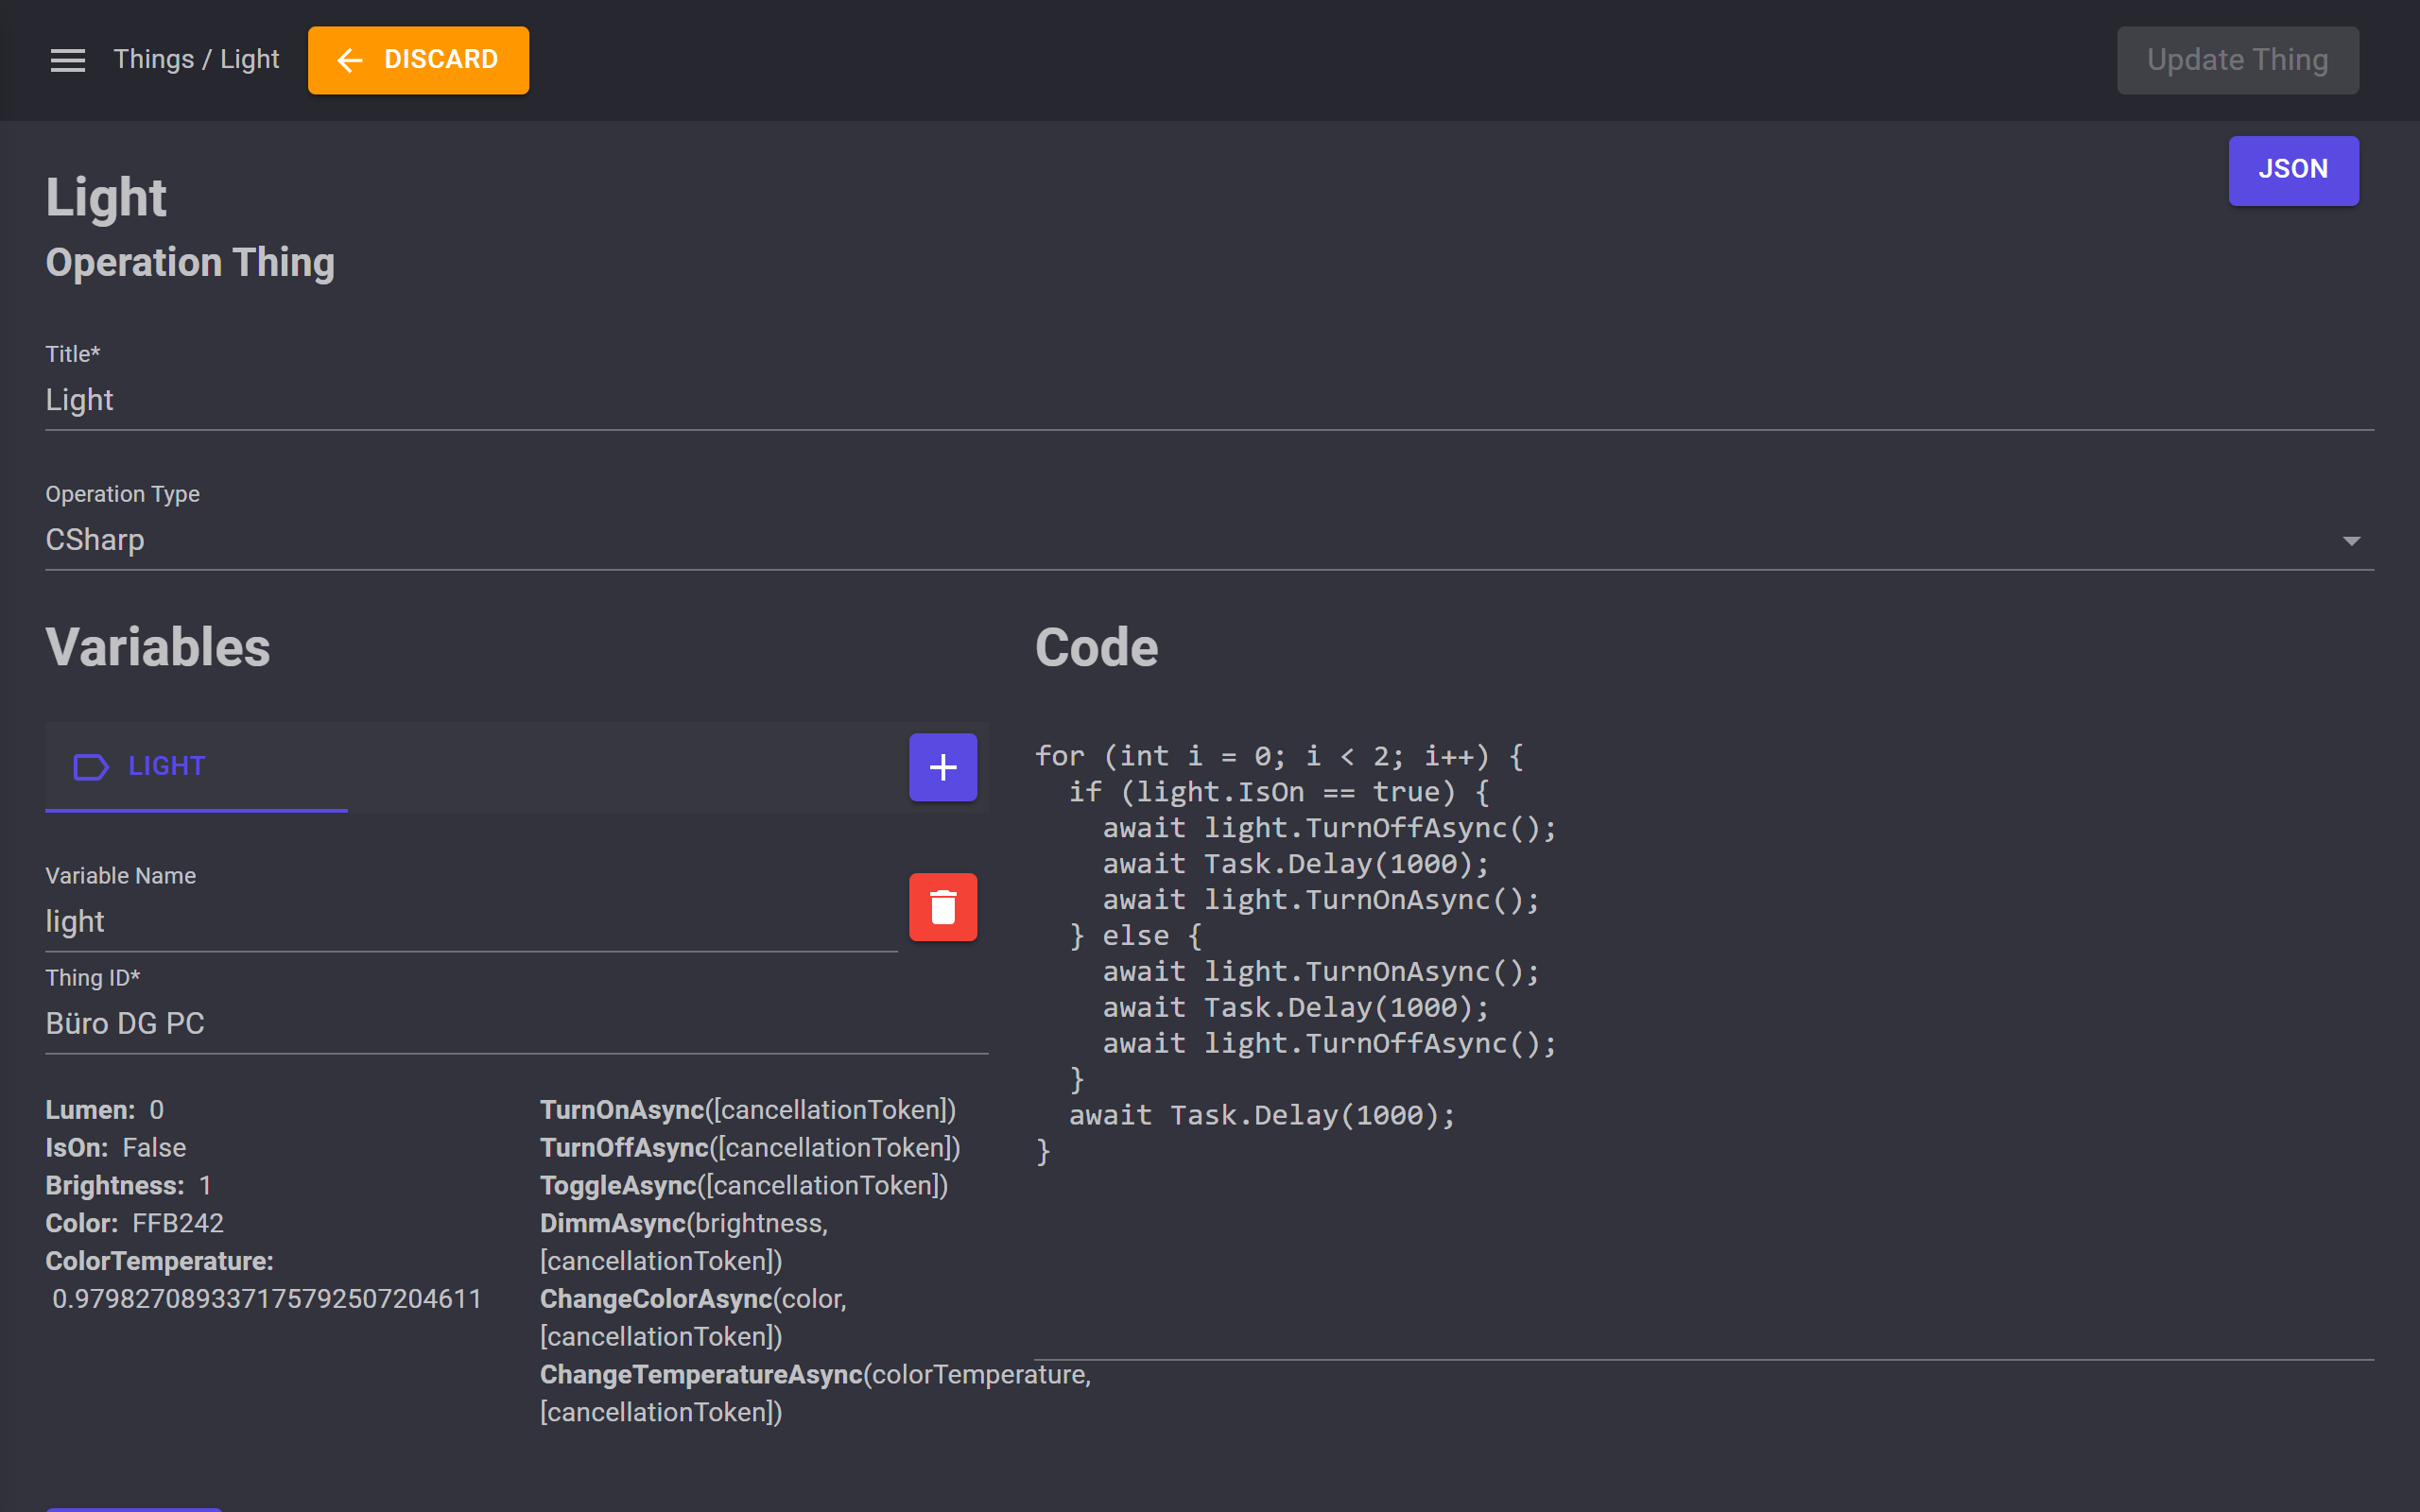2420x1512 pixels.
Task: Open the Things breadcrumb link
Action: click(x=153, y=60)
